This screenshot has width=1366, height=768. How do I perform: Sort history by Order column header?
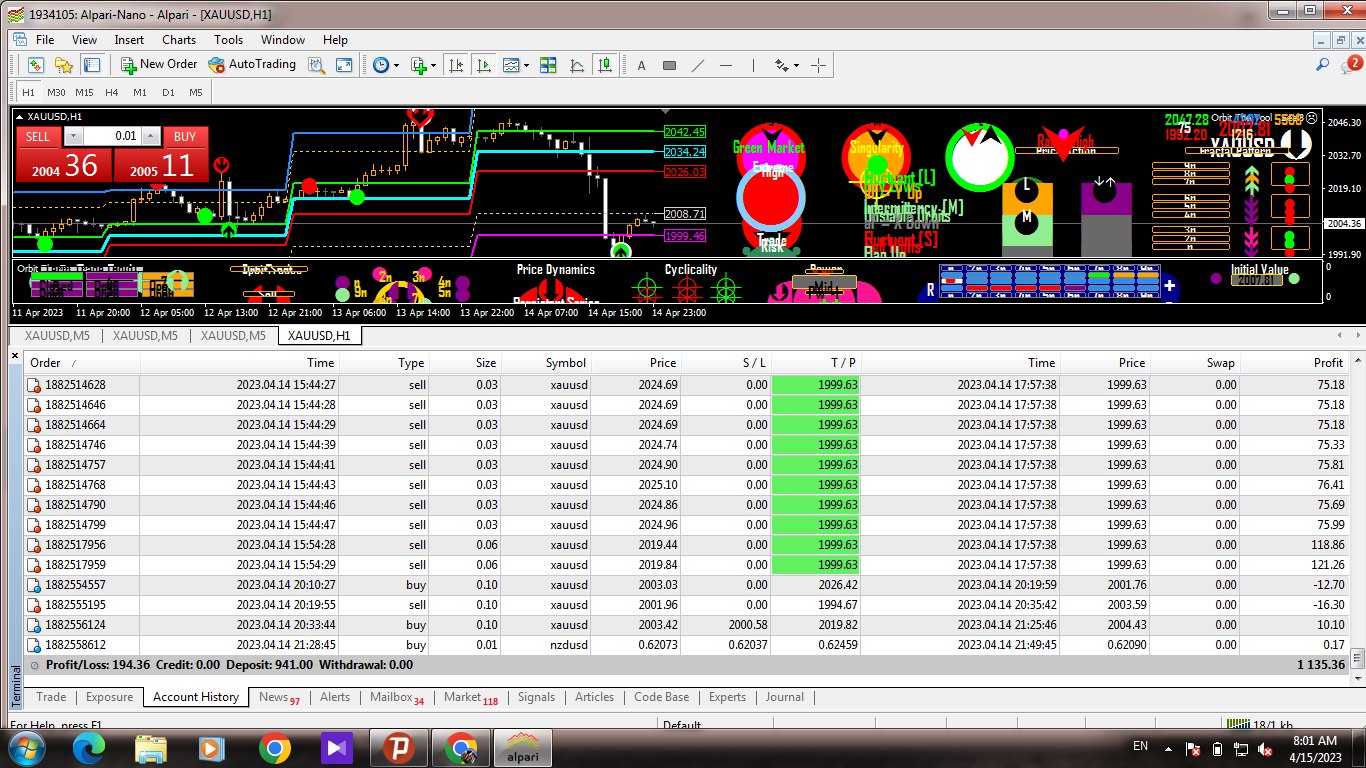tap(82, 363)
